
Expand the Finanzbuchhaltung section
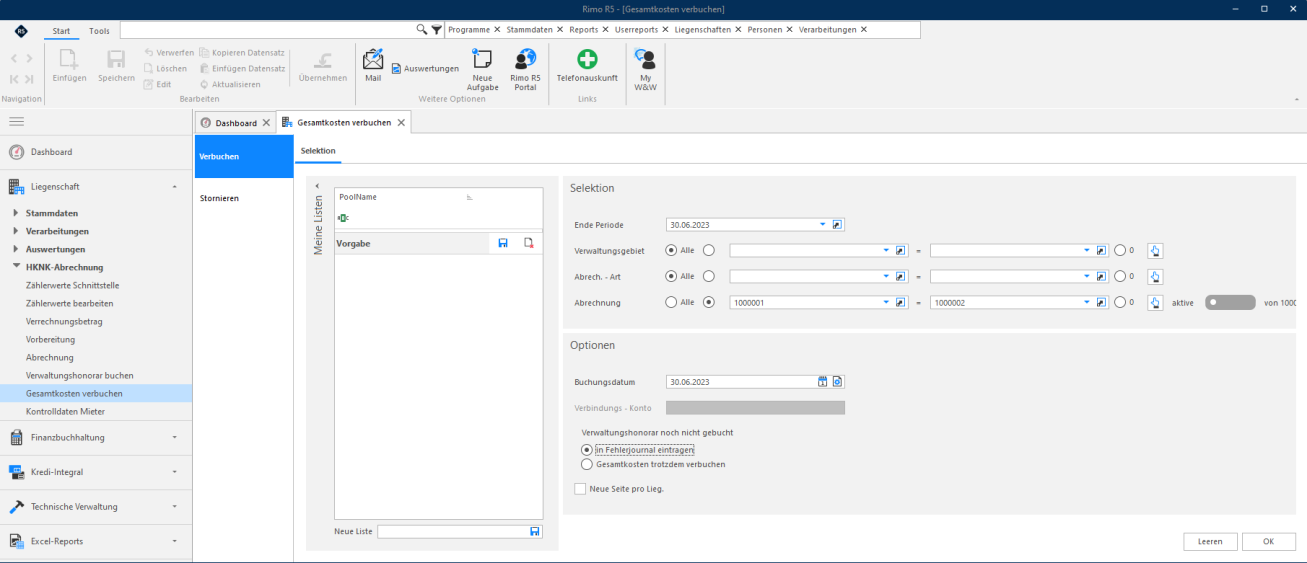(175, 437)
